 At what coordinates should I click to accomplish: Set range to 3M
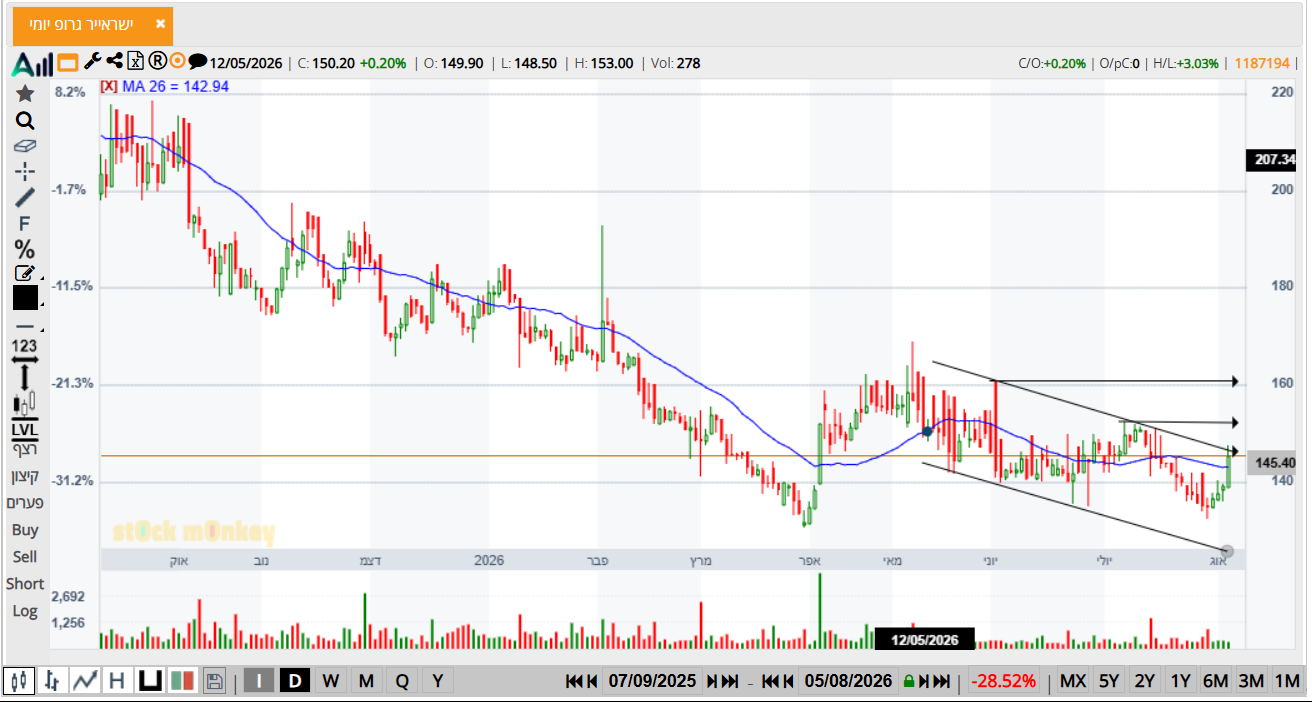(x=1251, y=681)
